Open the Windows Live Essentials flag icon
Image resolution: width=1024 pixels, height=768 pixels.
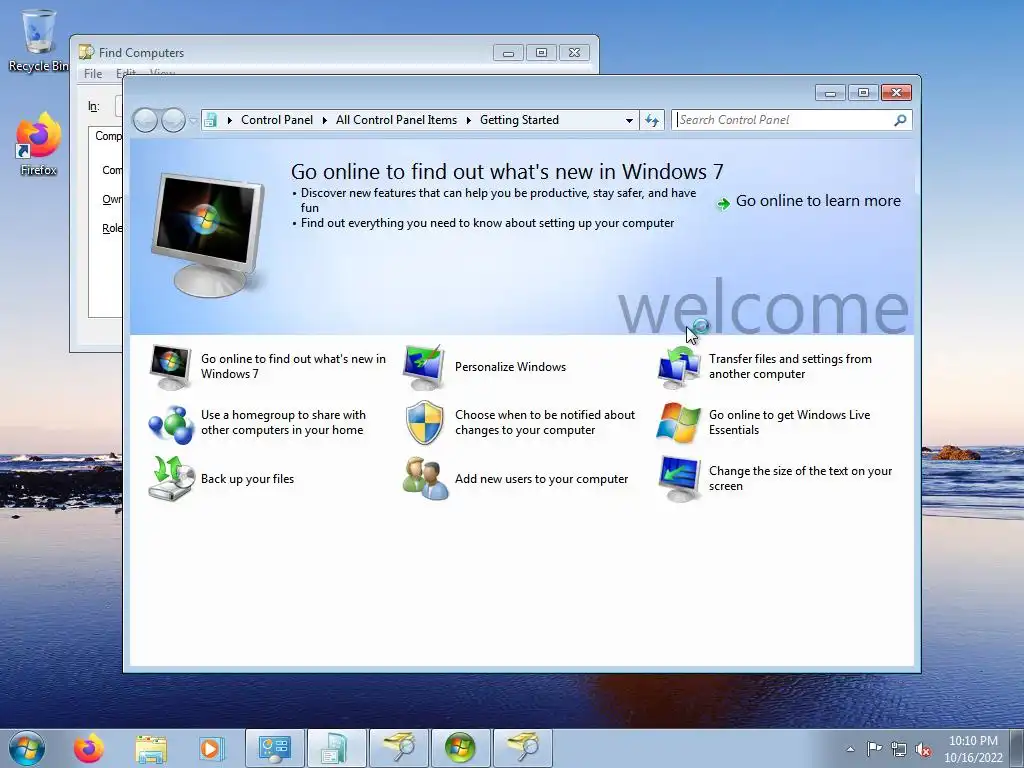coord(678,423)
